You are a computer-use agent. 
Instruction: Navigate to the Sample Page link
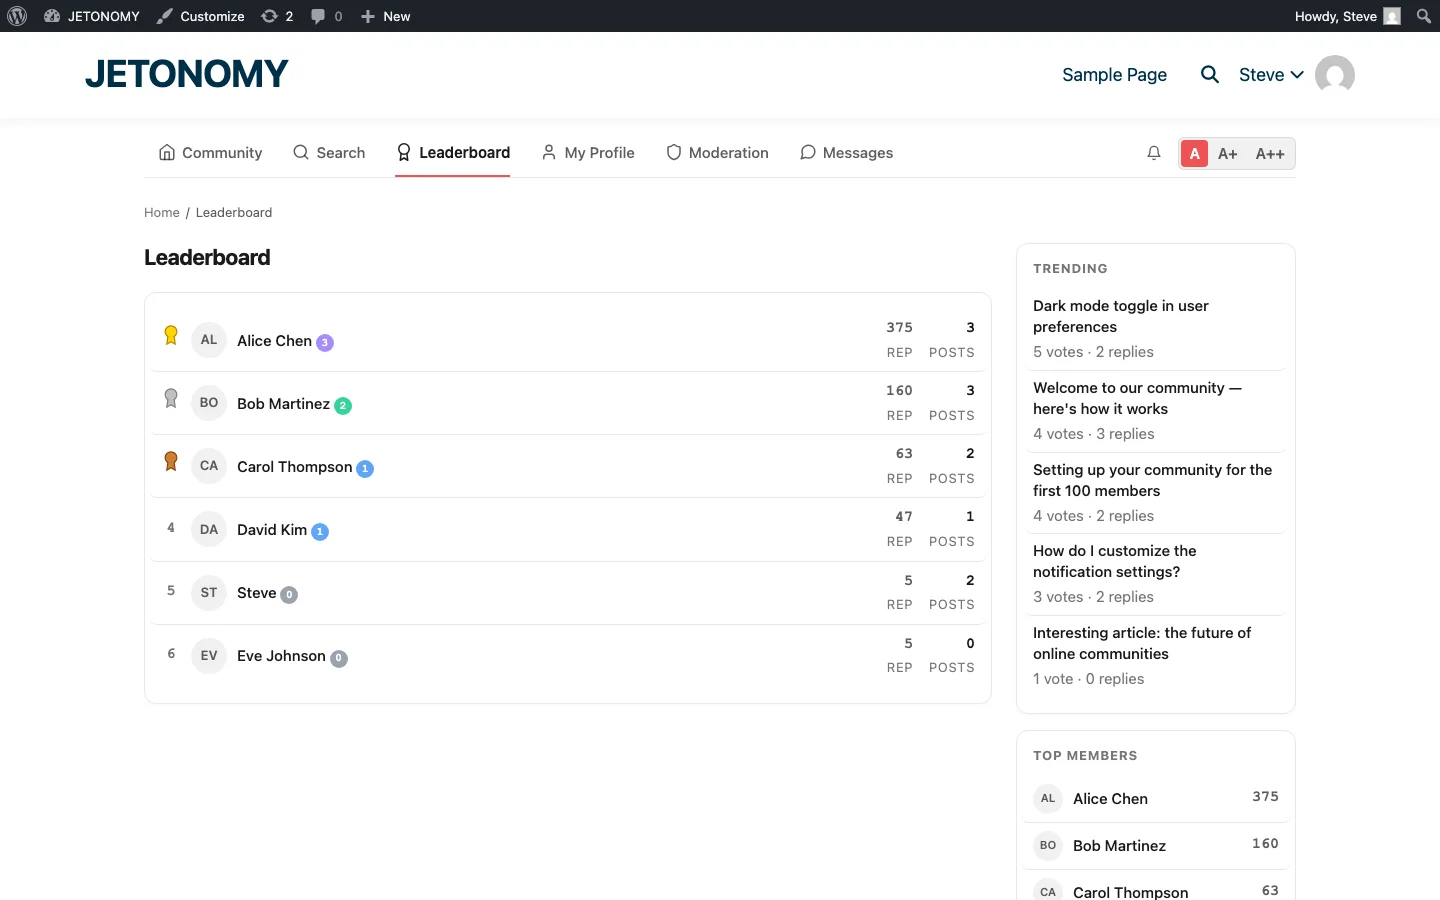pyautogui.click(x=1114, y=74)
